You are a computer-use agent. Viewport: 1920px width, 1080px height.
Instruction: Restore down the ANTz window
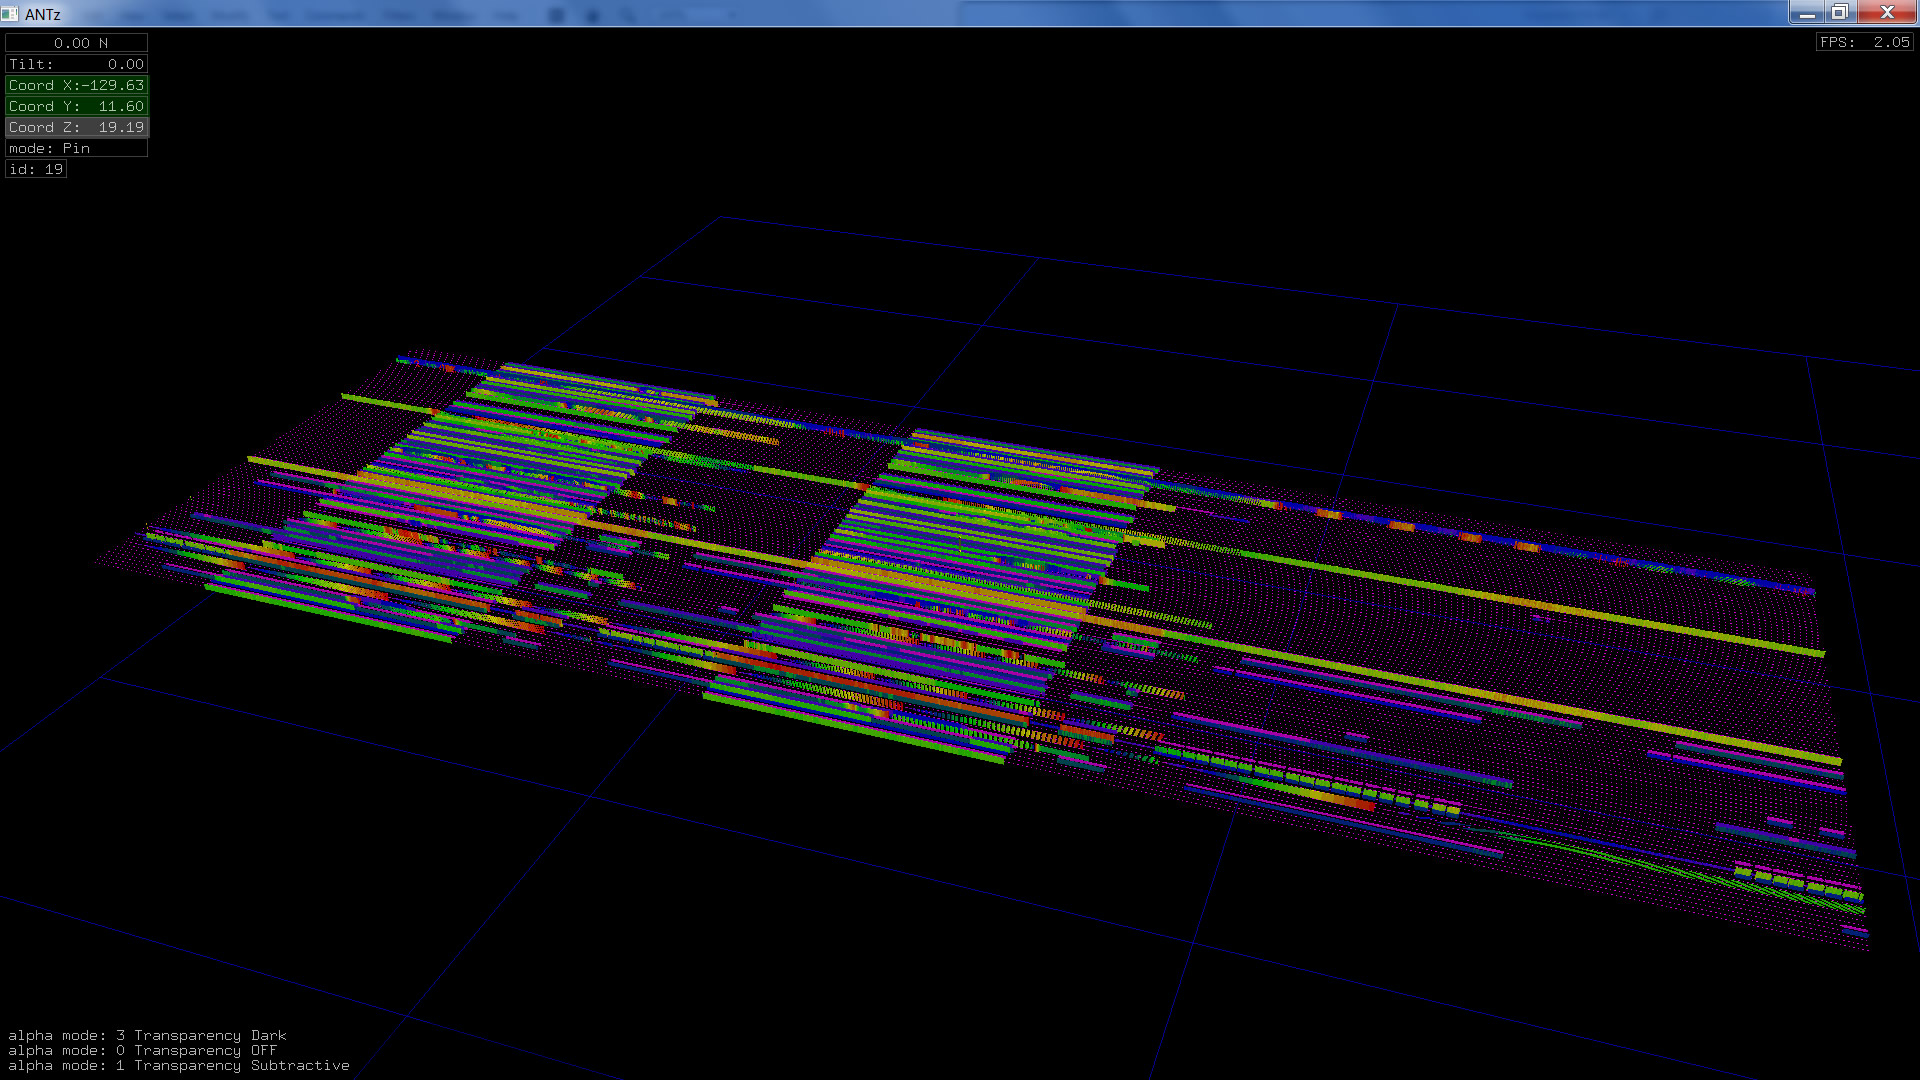[x=1839, y=13]
